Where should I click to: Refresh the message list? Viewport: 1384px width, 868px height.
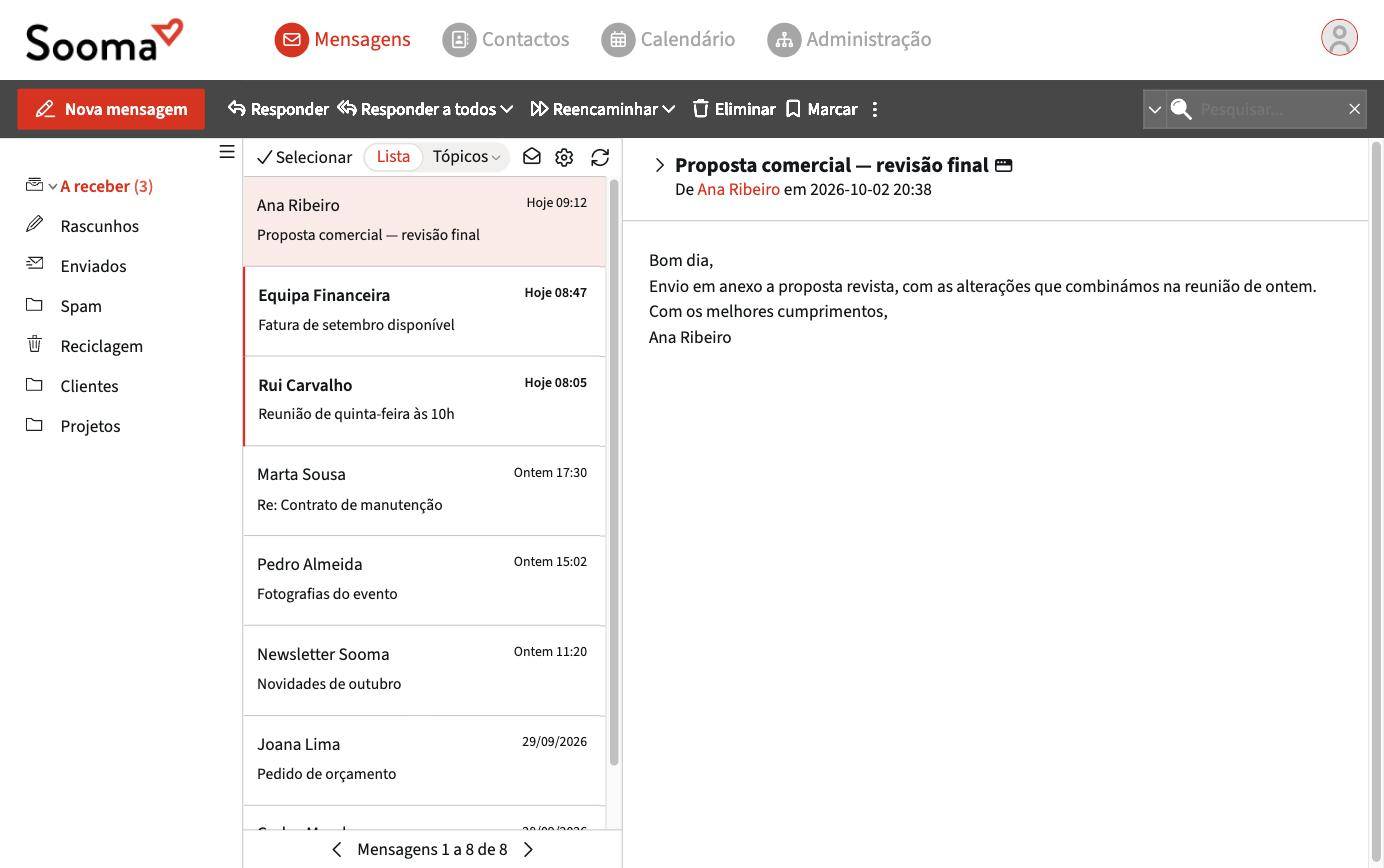[600, 157]
